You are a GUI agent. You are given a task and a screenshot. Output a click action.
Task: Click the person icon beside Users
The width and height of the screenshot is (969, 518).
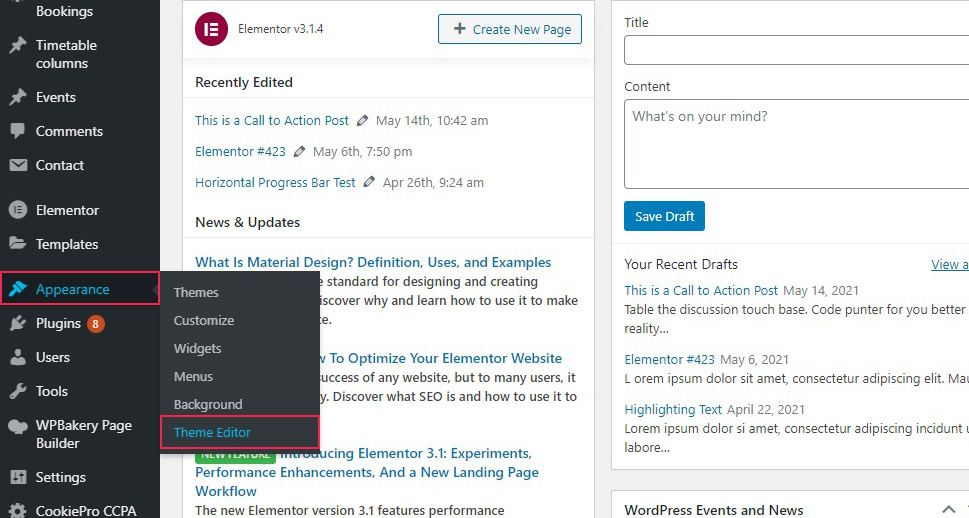pyautogui.click(x=18, y=357)
